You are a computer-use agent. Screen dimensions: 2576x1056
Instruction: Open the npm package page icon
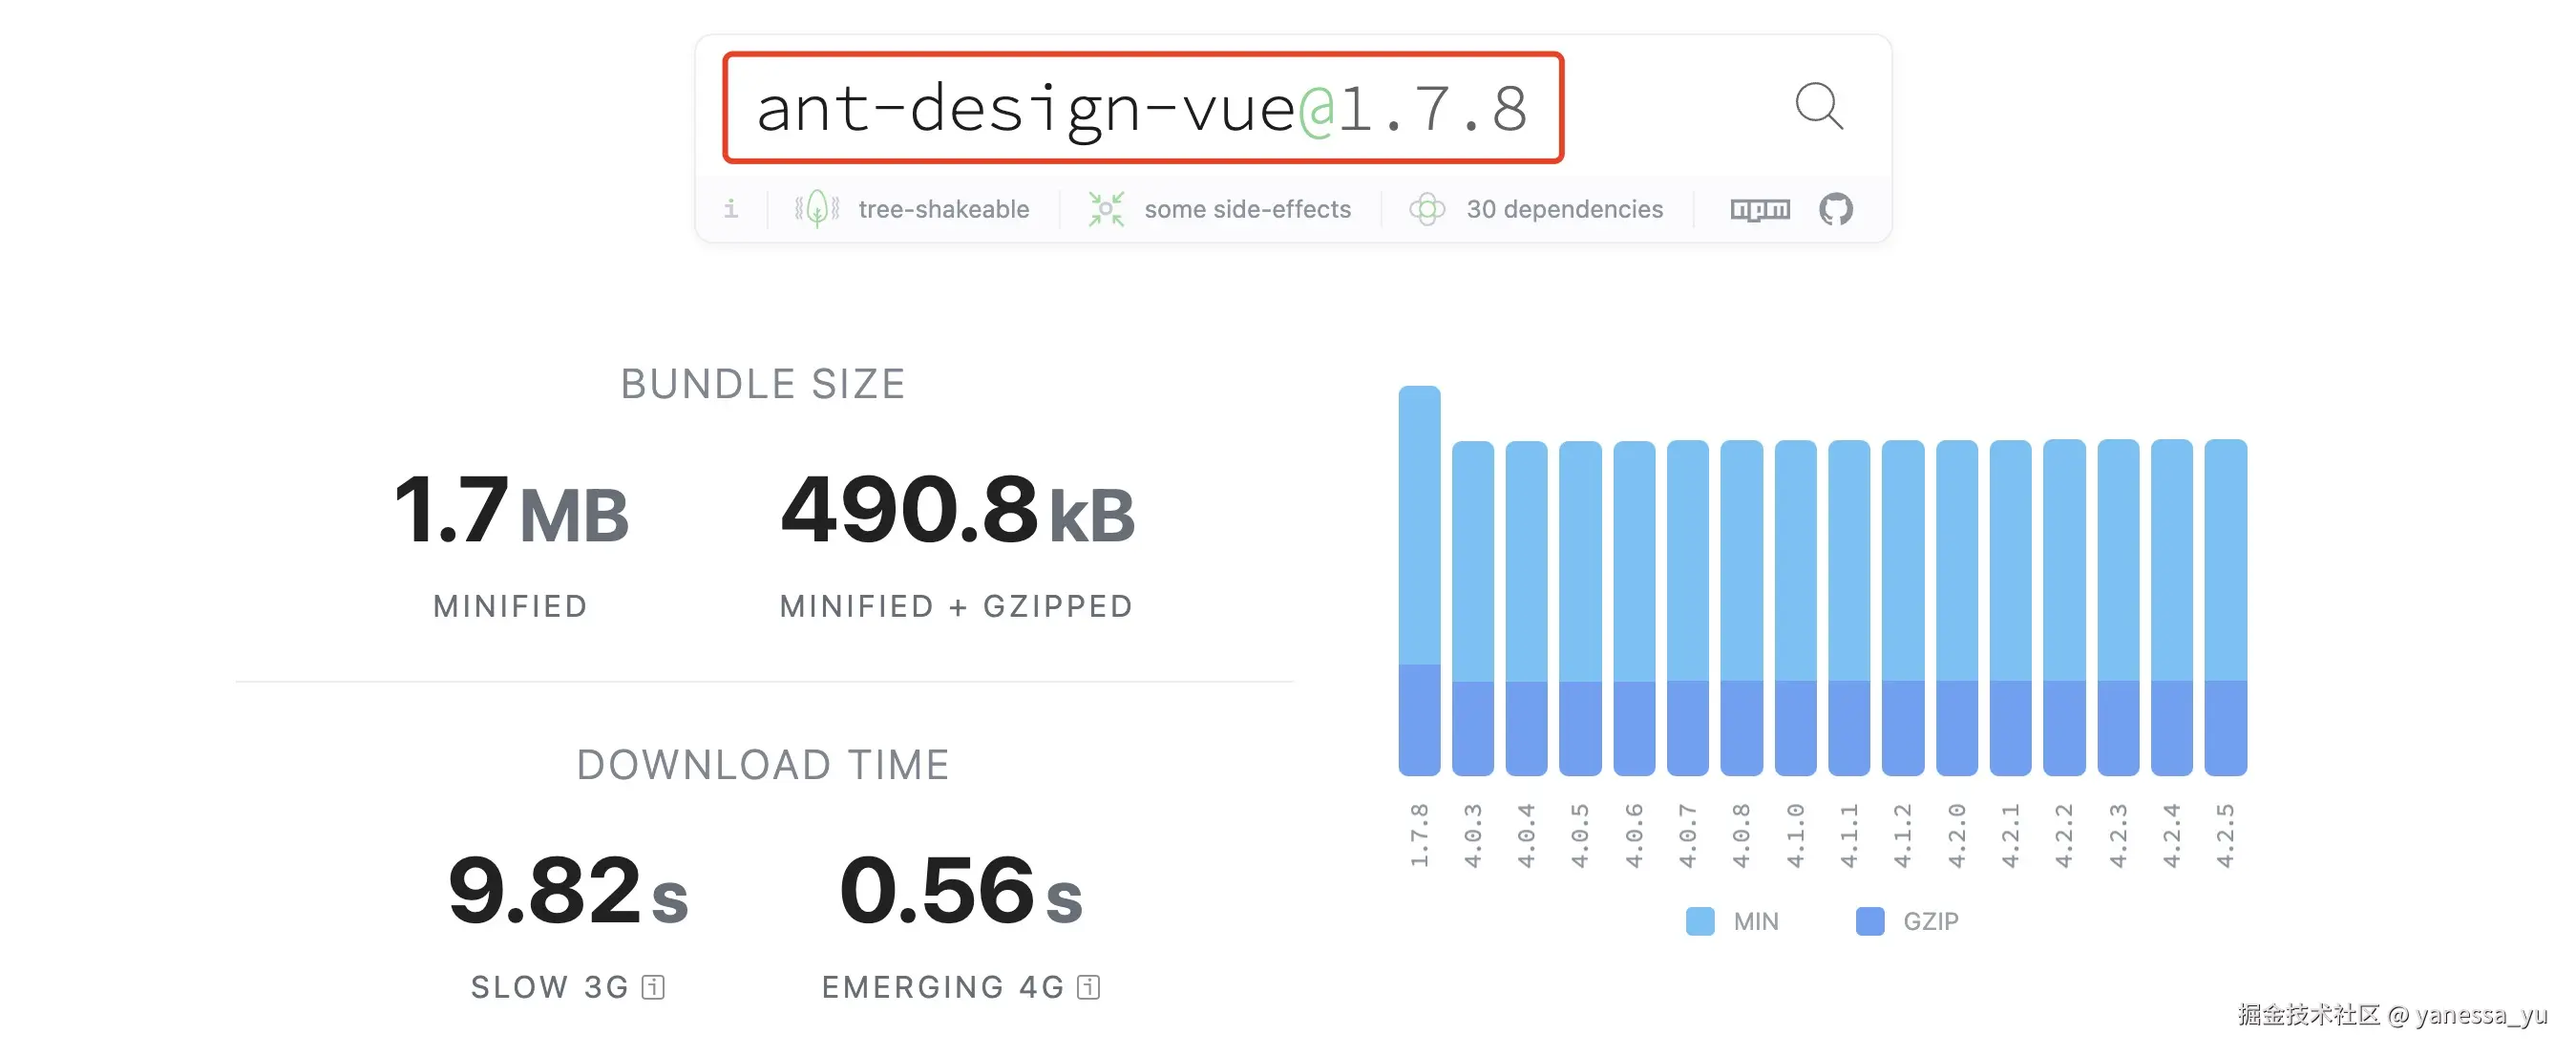pyautogui.click(x=1759, y=209)
